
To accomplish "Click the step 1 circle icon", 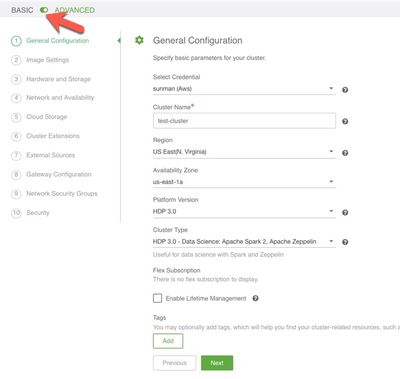I will coord(16,41).
